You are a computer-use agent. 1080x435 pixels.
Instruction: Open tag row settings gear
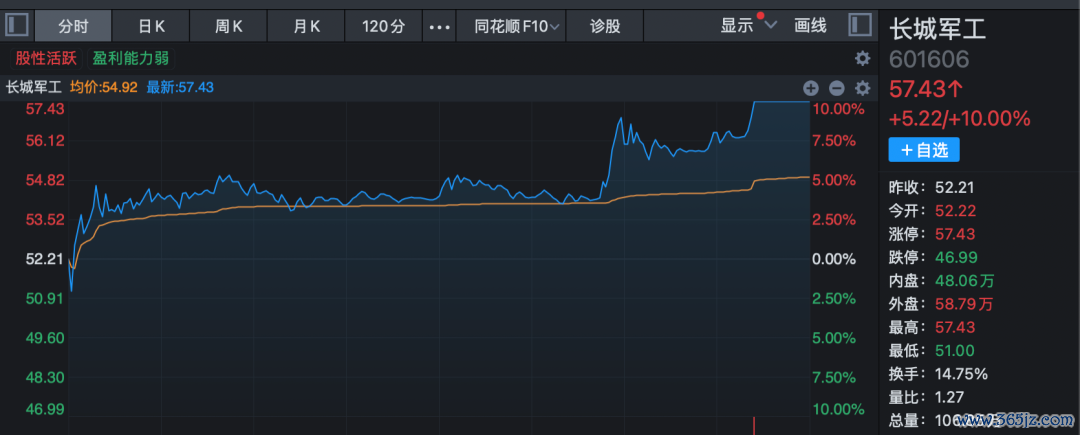coord(862,59)
